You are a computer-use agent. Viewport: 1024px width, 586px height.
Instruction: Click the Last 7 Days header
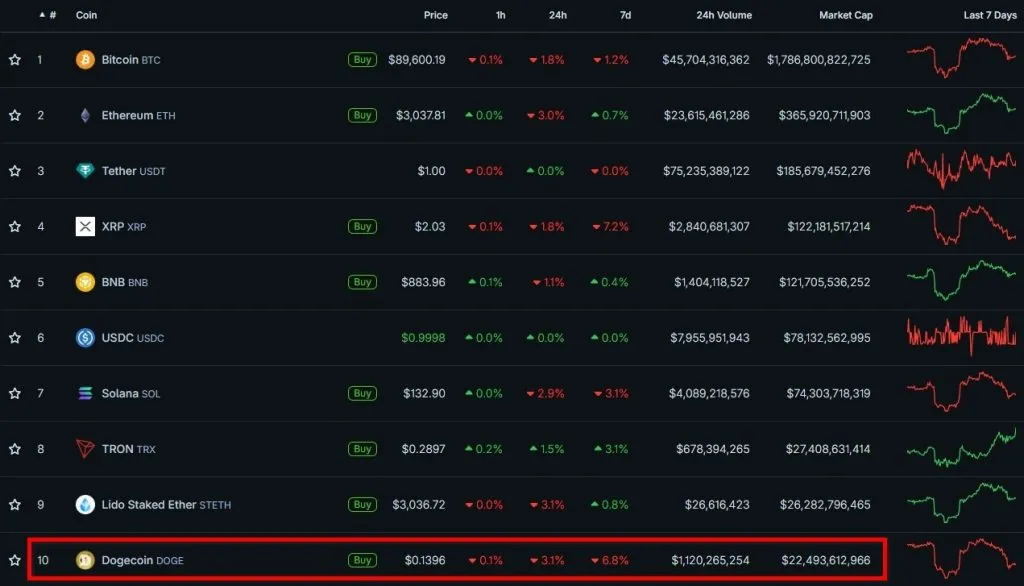990,14
